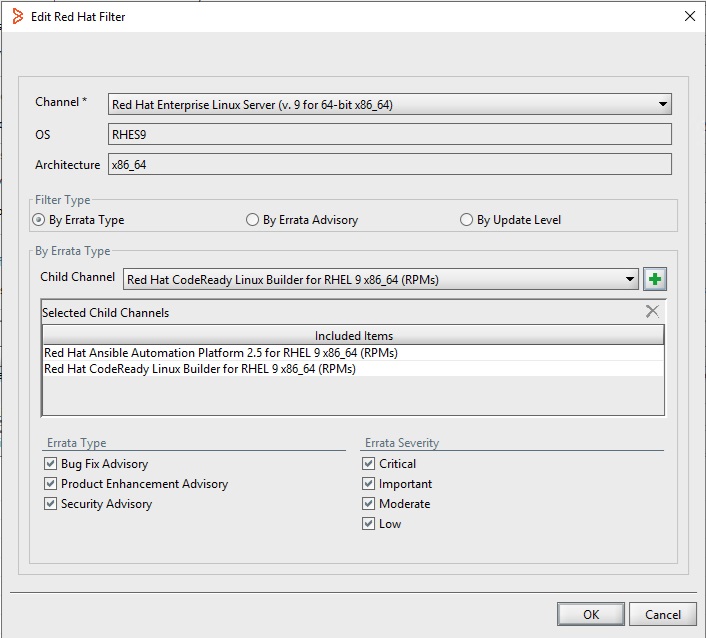Toggle the Important severity checkbox
706x638 pixels.
click(x=369, y=484)
